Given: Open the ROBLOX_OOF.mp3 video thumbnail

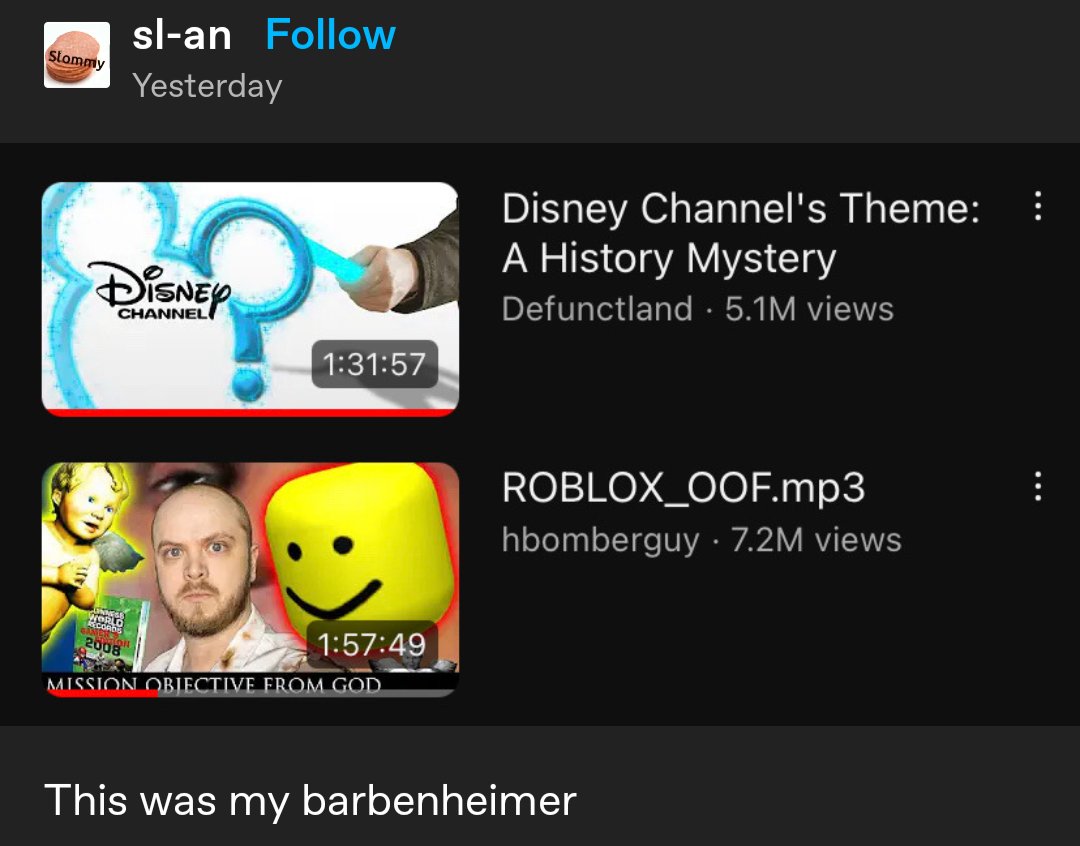Looking at the screenshot, I should tap(250, 579).
